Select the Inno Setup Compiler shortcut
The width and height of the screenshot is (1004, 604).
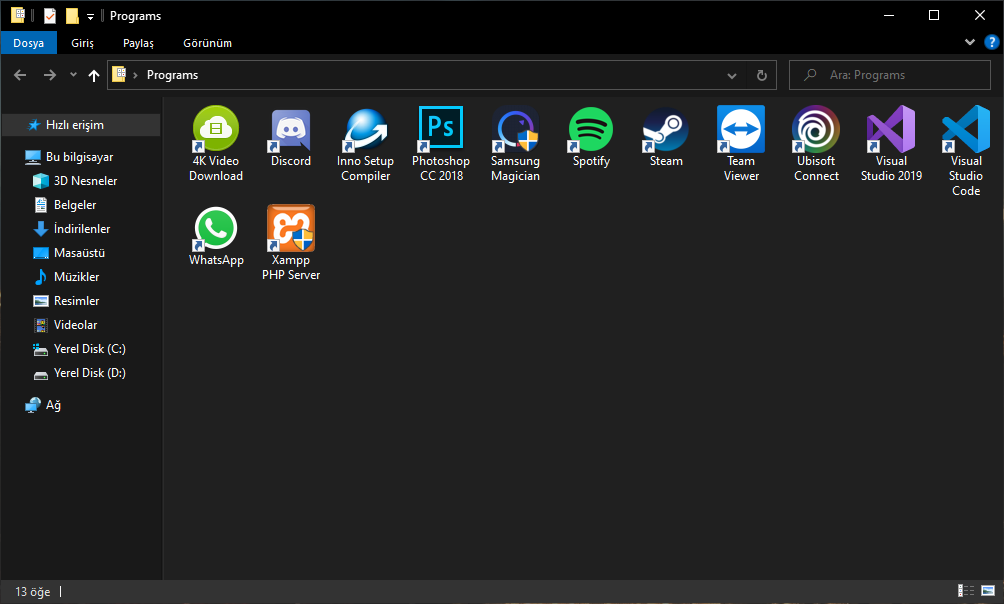[366, 144]
